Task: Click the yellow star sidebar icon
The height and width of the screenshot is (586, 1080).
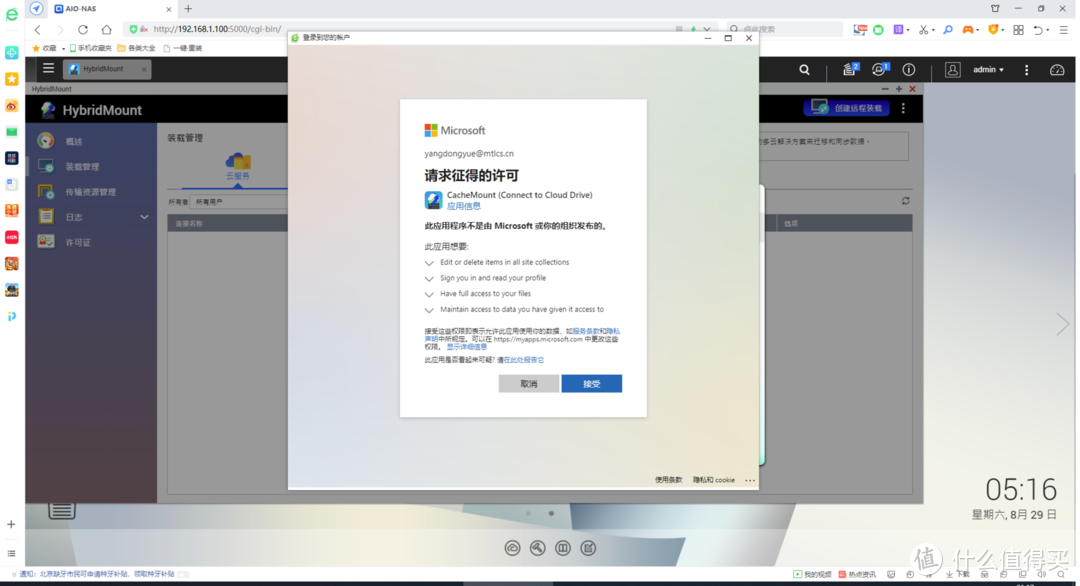Action: point(12,79)
